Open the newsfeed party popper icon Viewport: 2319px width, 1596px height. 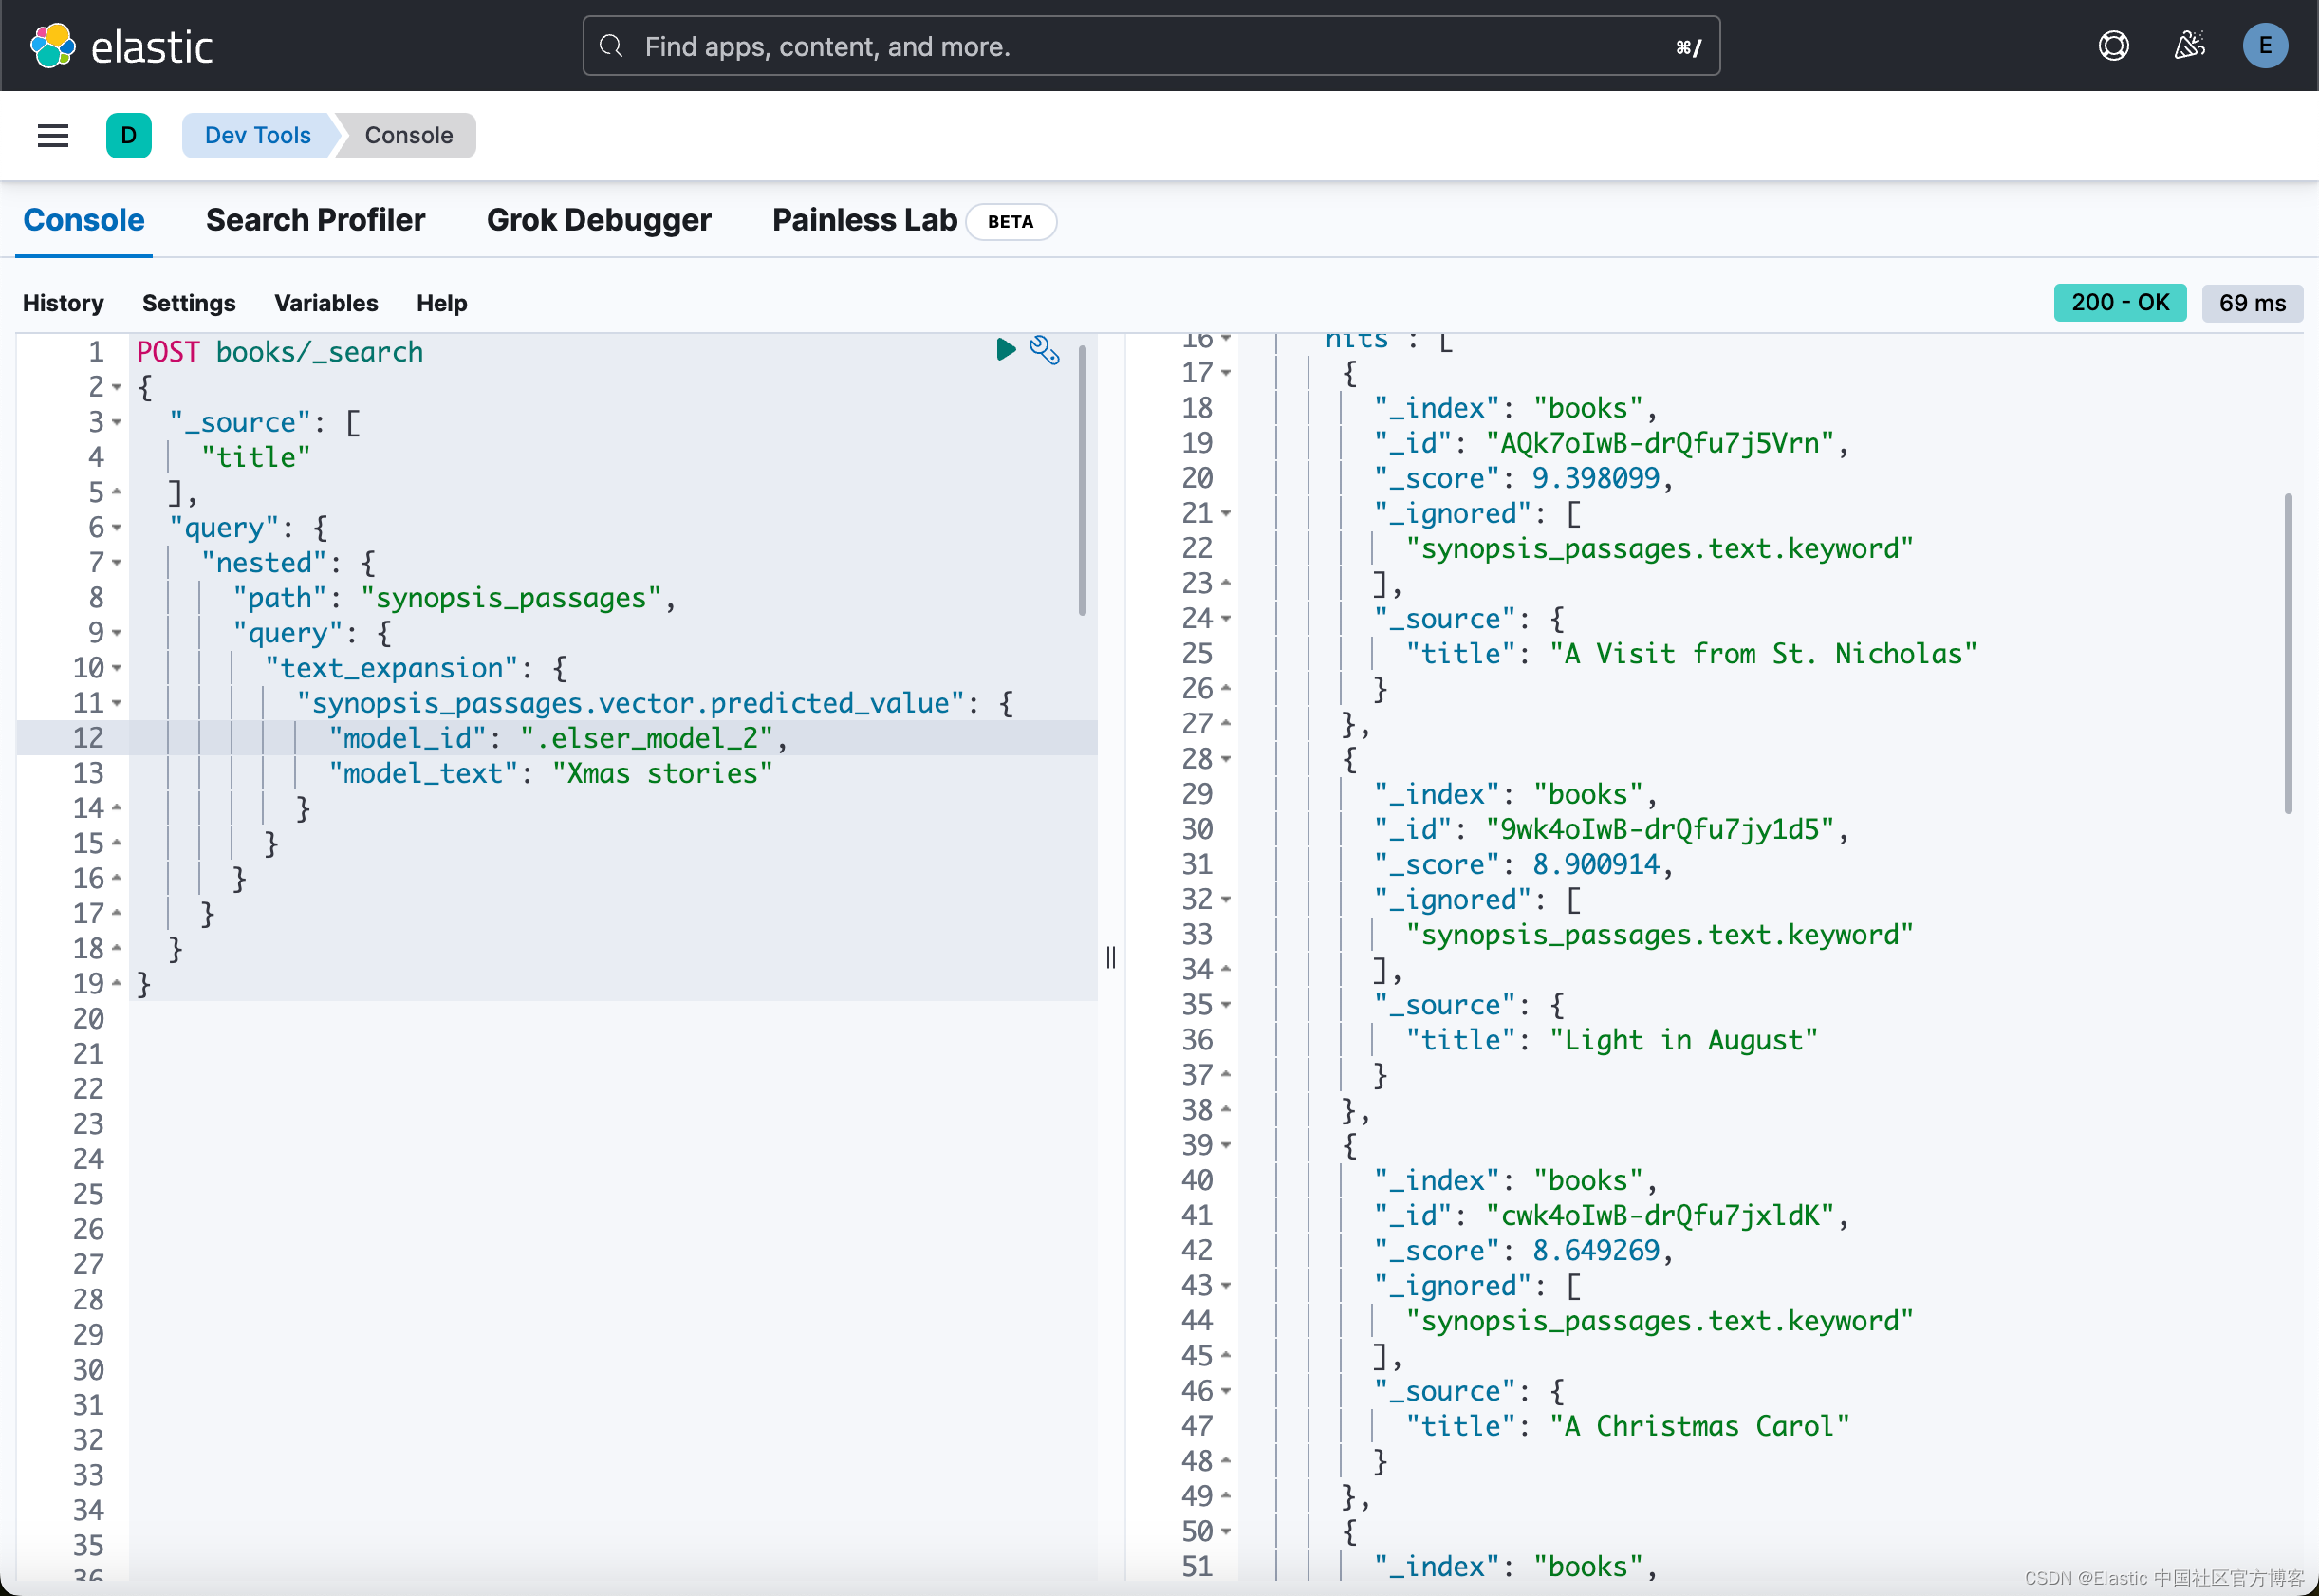(x=2189, y=46)
